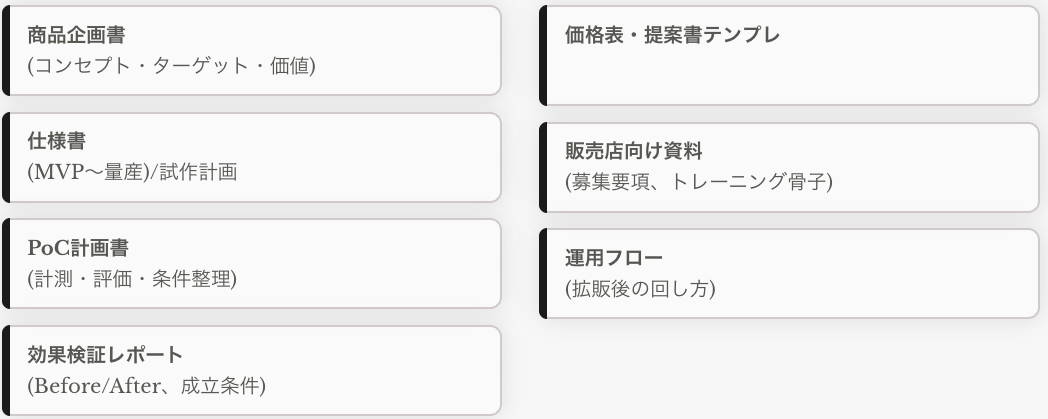Viewport: 1048px width, 419px height.
Task: Click the dark left bar of the 効果検証レポート card
Action: (x=5, y=370)
